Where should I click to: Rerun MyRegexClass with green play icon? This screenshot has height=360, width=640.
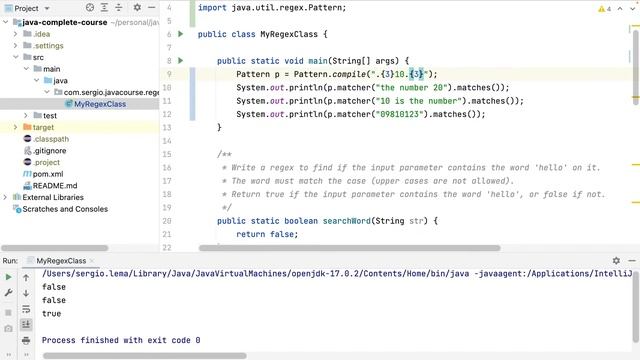pyautogui.click(x=8, y=277)
